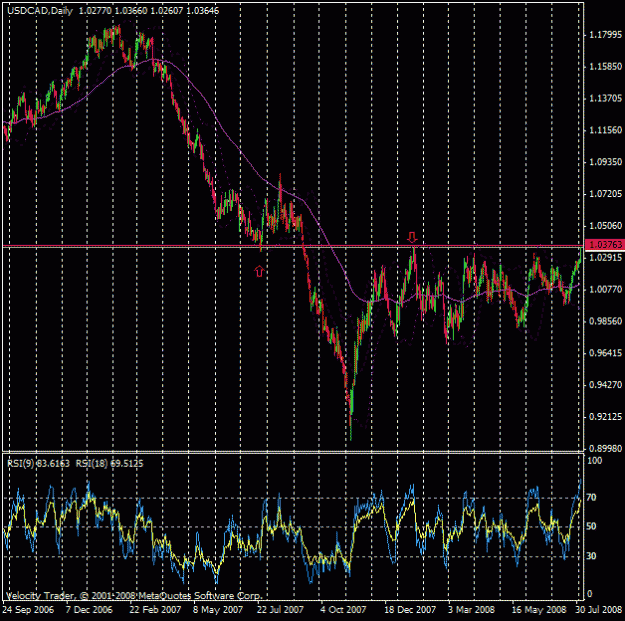Click the RSI scale value 50
Screen dimensions: 625x621
pos(592,526)
